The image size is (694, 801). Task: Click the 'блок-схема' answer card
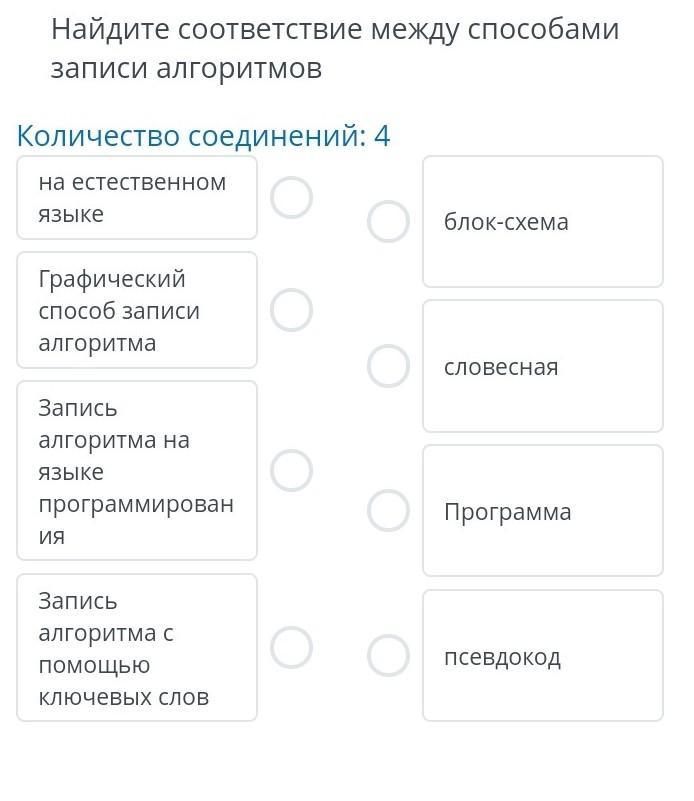(543, 222)
